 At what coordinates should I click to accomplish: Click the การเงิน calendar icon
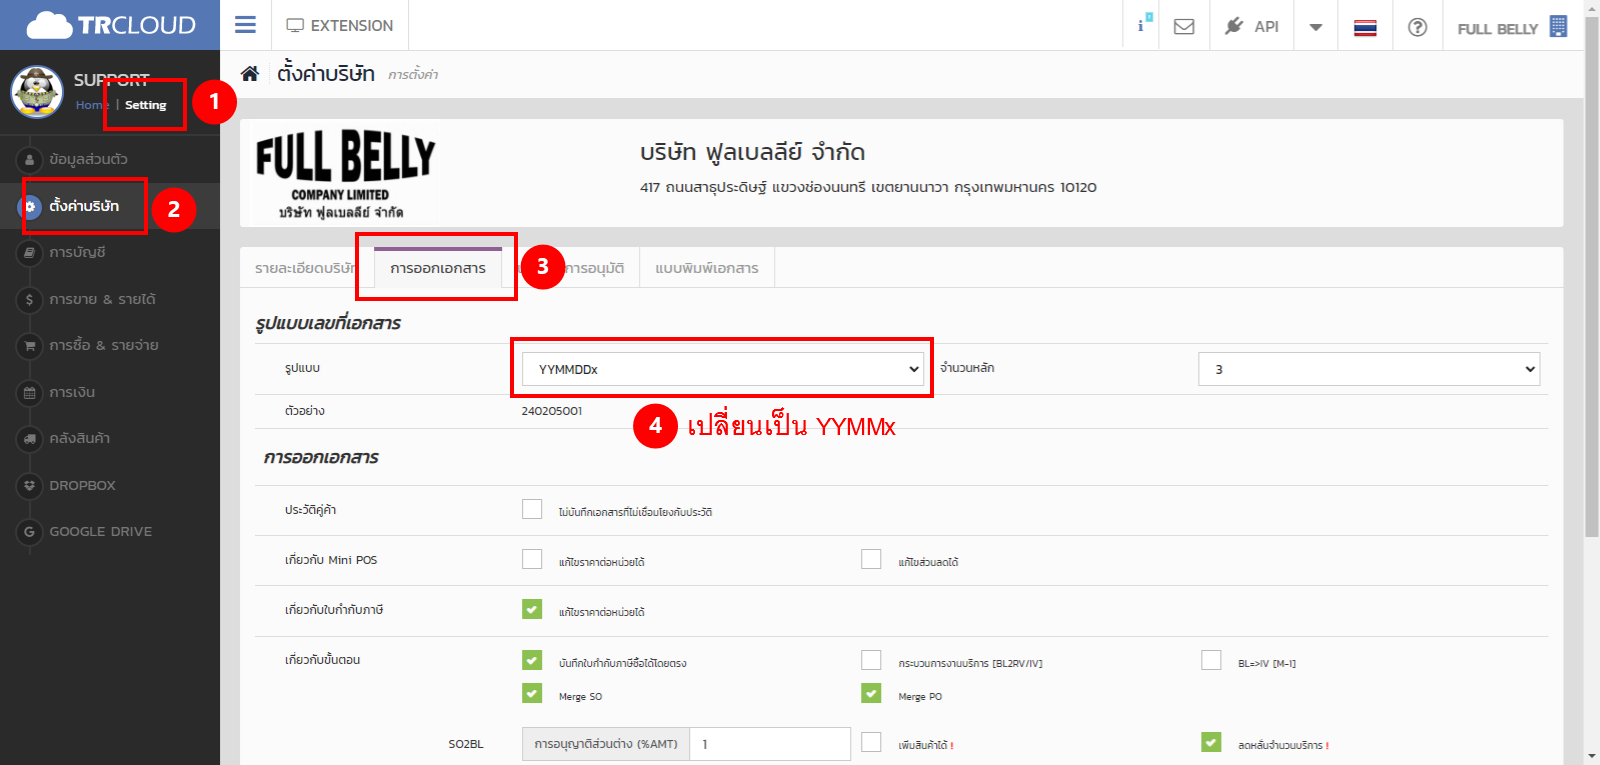[29, 393]
